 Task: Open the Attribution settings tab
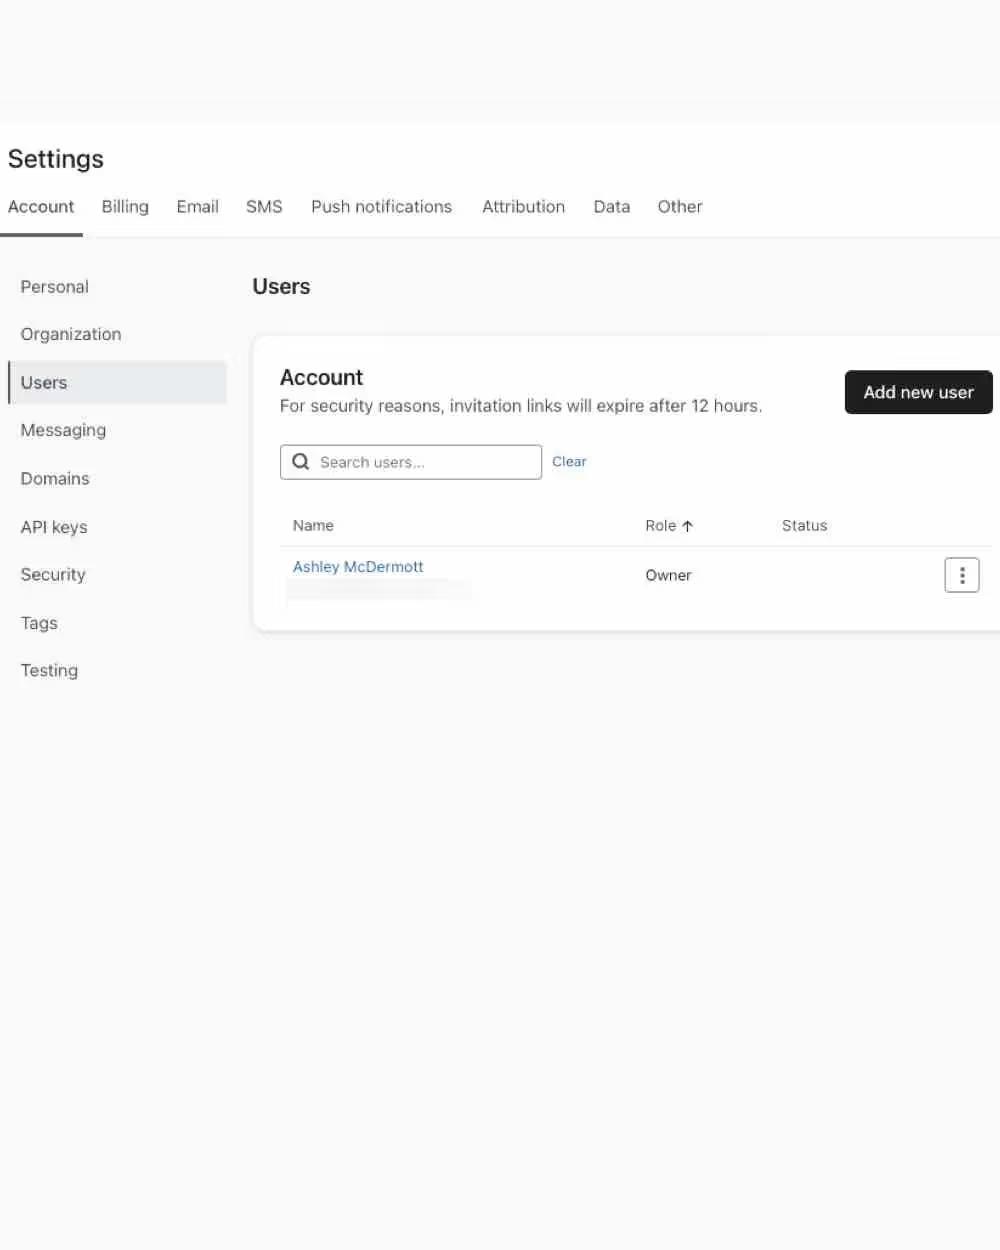(523, 207)
